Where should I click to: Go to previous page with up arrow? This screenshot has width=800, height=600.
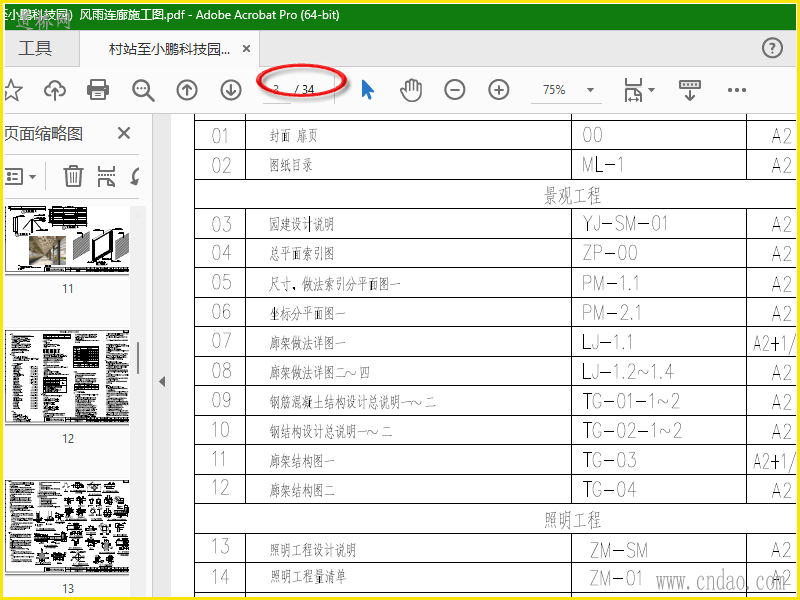187,90
